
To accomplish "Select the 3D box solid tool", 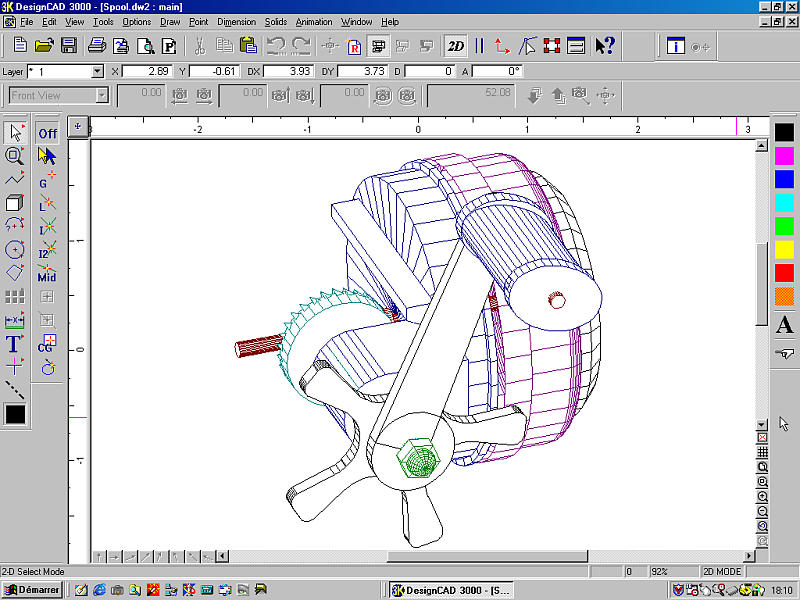I will (14, 203).
